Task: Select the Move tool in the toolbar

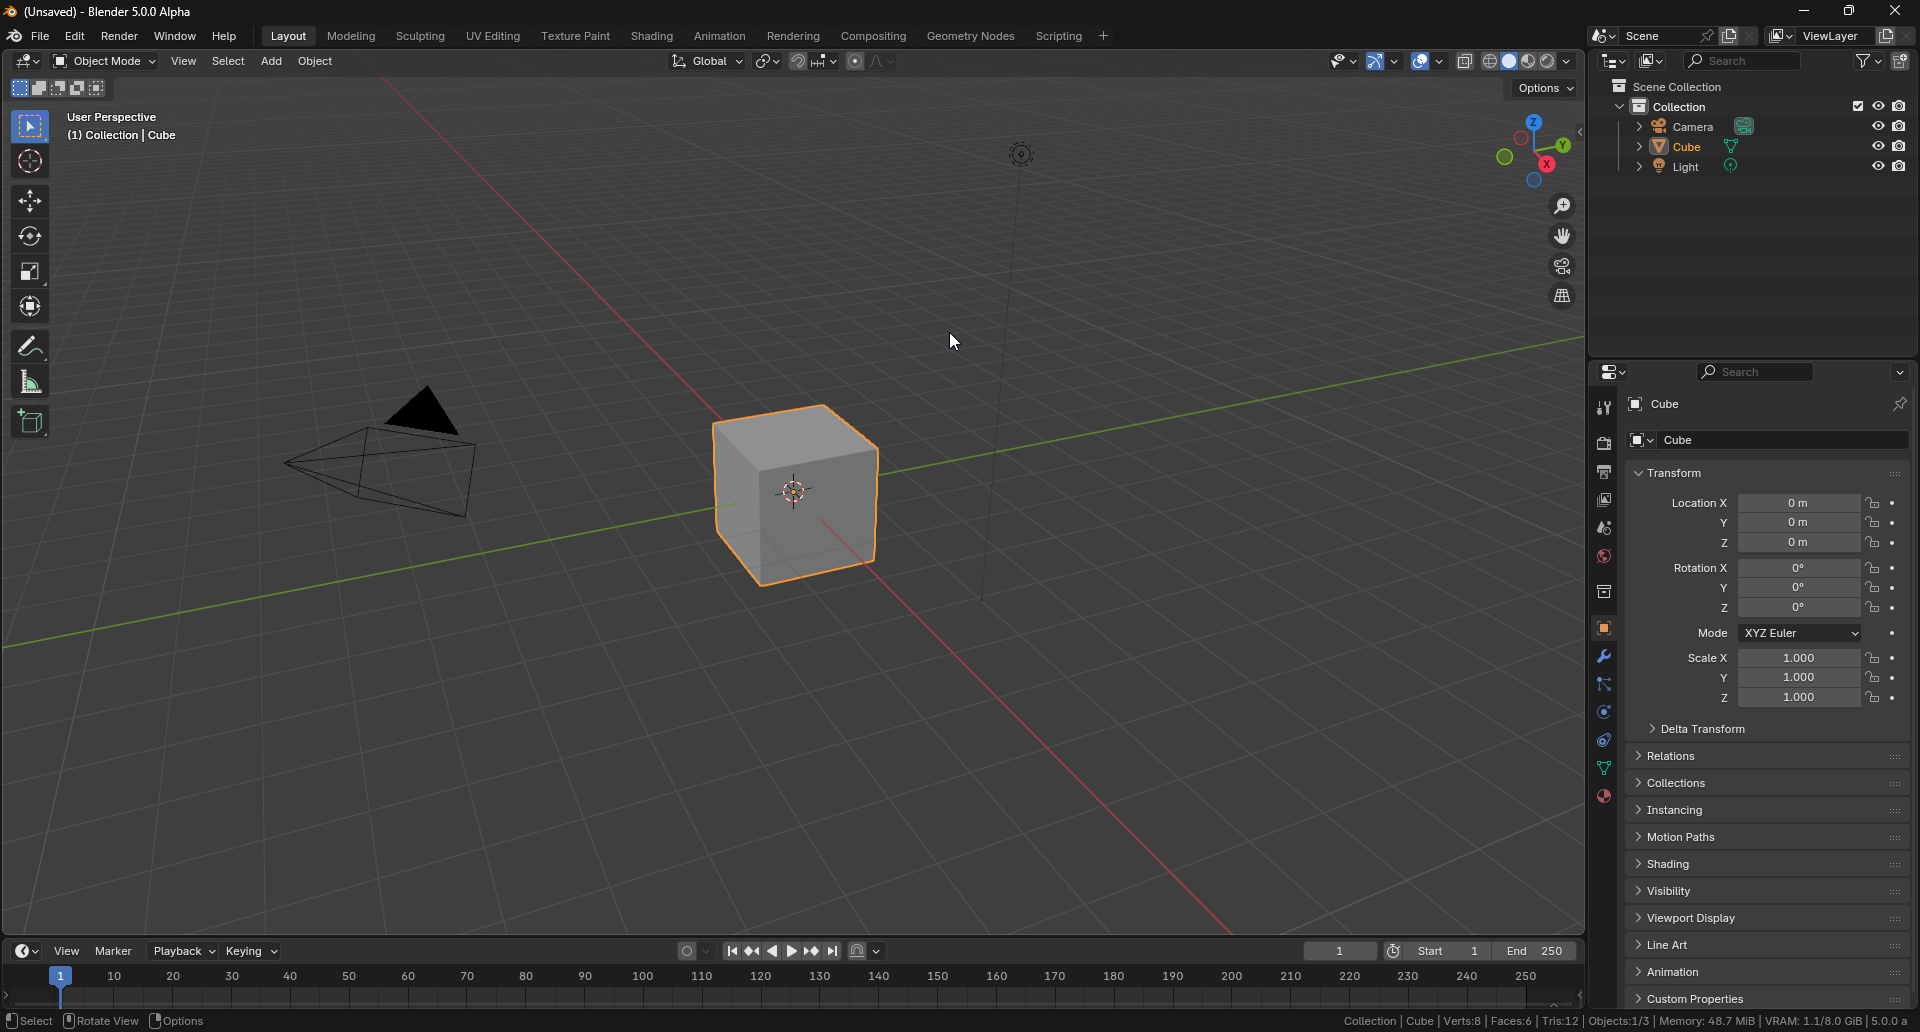Action: click(x=30, y=201)
